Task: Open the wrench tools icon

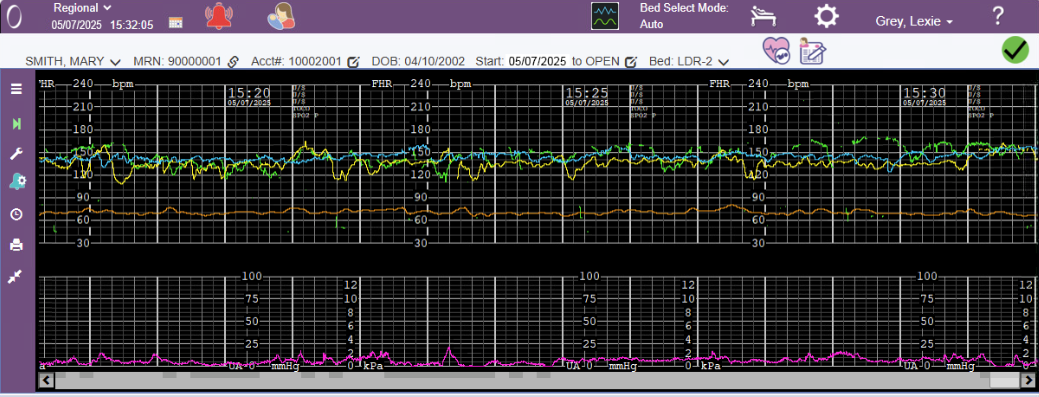Action: (x=17, y=154)
